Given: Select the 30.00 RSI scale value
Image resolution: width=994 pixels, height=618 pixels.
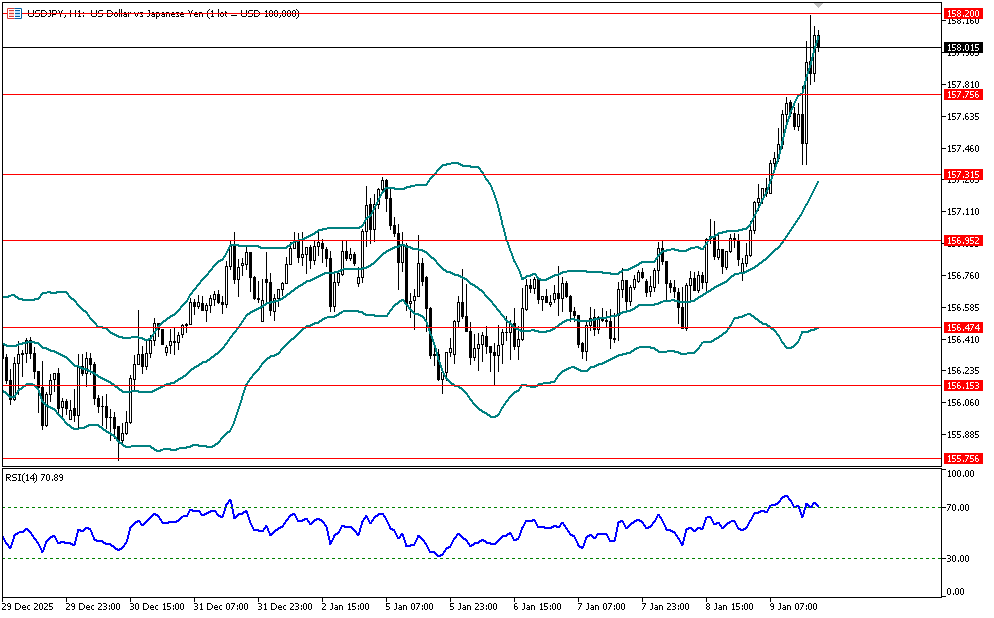Looking at the screenshot, I should (960, 558).
